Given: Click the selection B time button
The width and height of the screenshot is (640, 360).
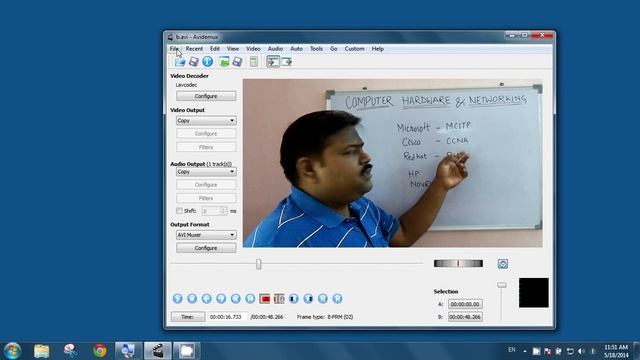Looking at the screenshot, I should [465, 317].
